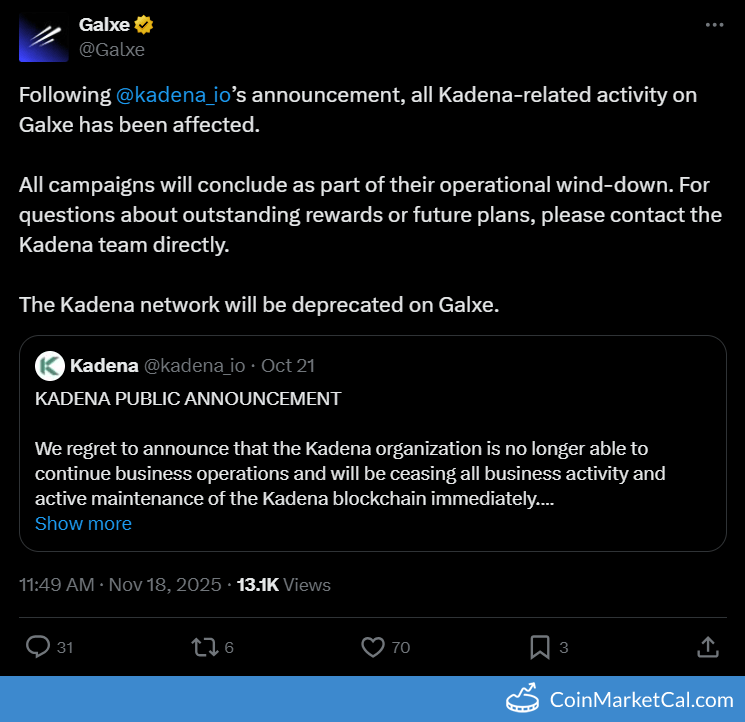This screenshot has height=722, width=745.
Task: Click the quoted @kadena_io handle
Action: pyautogui.click(x=195, y=366)
